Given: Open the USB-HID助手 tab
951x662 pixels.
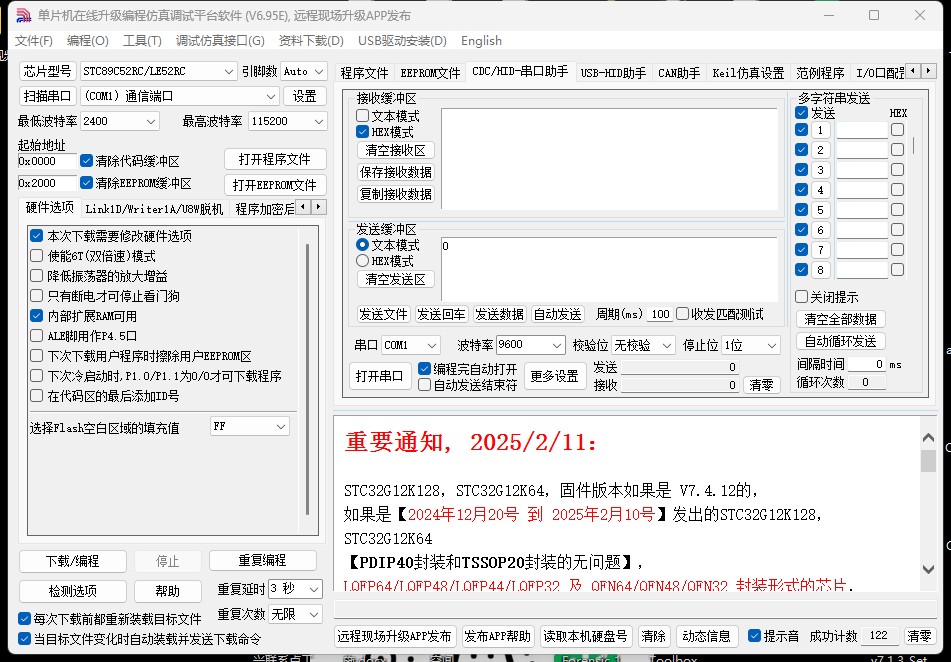Looking at the screenshot, I should click(x=613, y=73).
